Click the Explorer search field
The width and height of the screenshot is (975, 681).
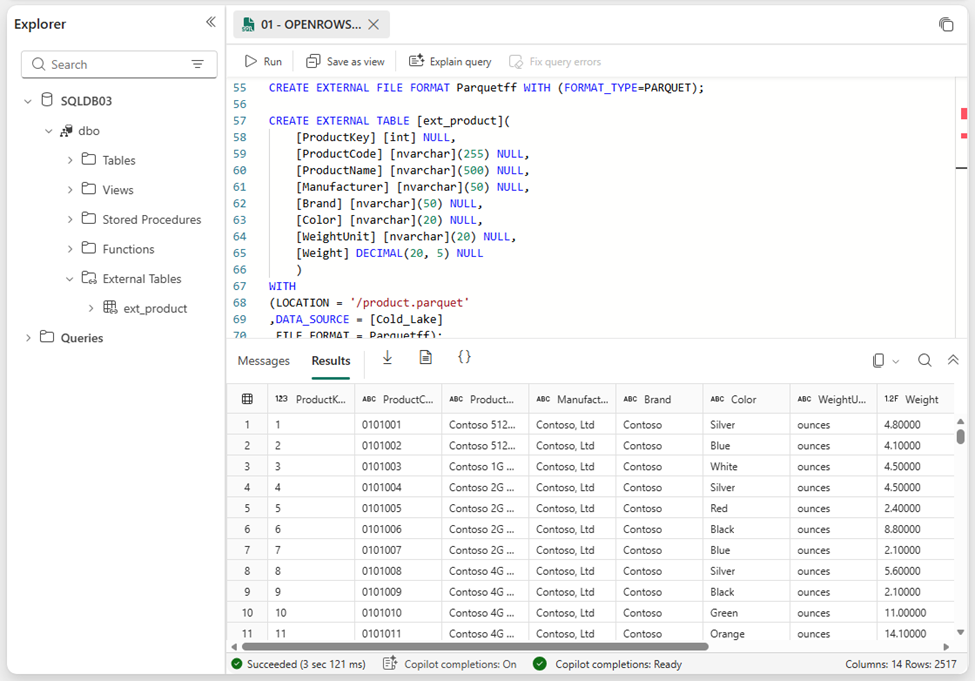pos(110,64)
